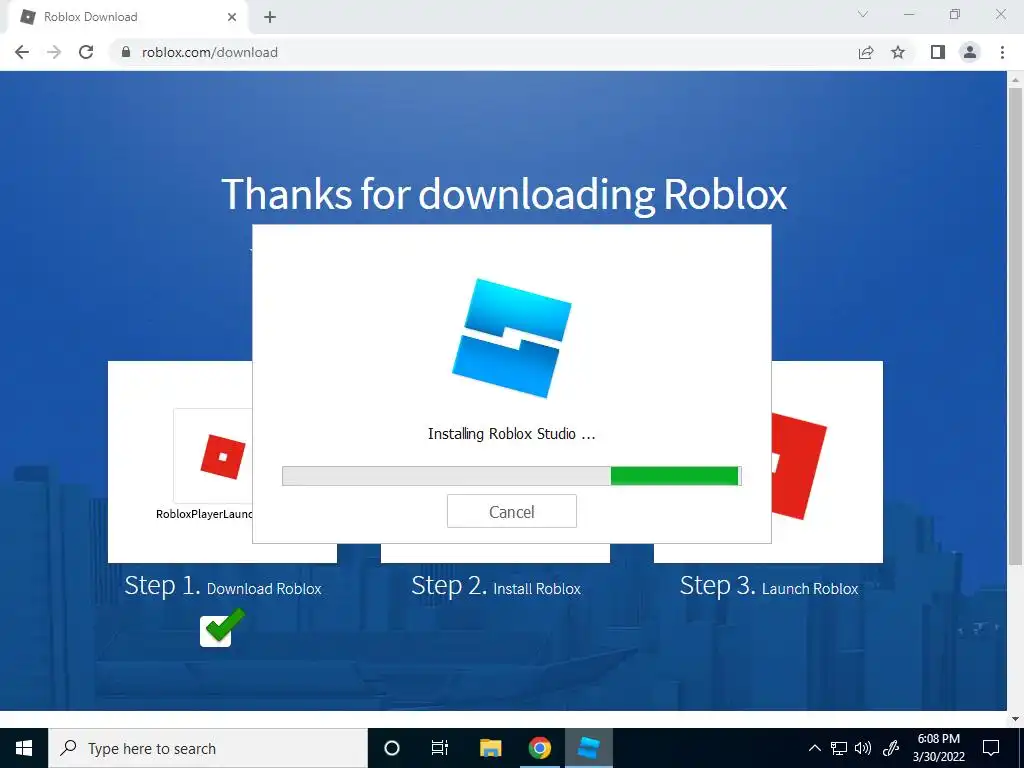
Task: Open the Chrome profile menu
Action: [x=970, y=52]
